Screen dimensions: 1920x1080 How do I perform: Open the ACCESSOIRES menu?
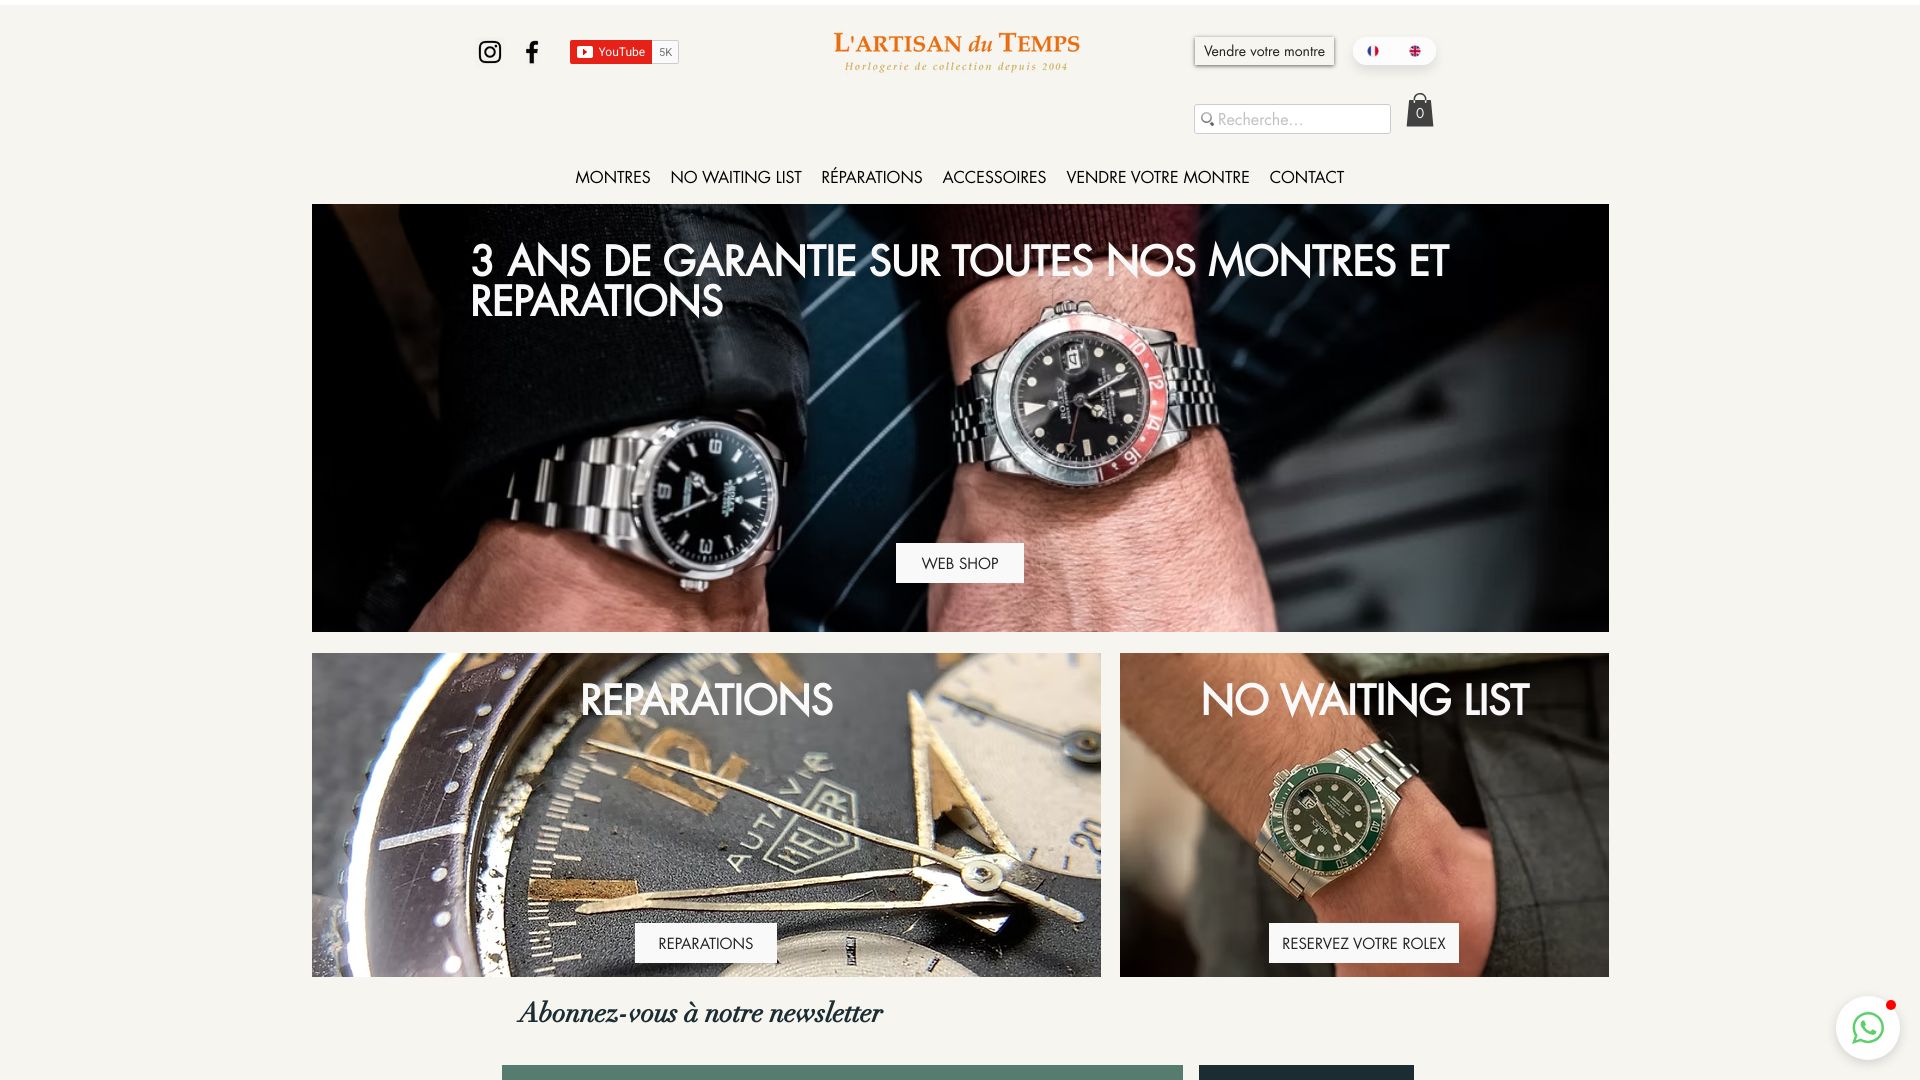pos(994,177)
